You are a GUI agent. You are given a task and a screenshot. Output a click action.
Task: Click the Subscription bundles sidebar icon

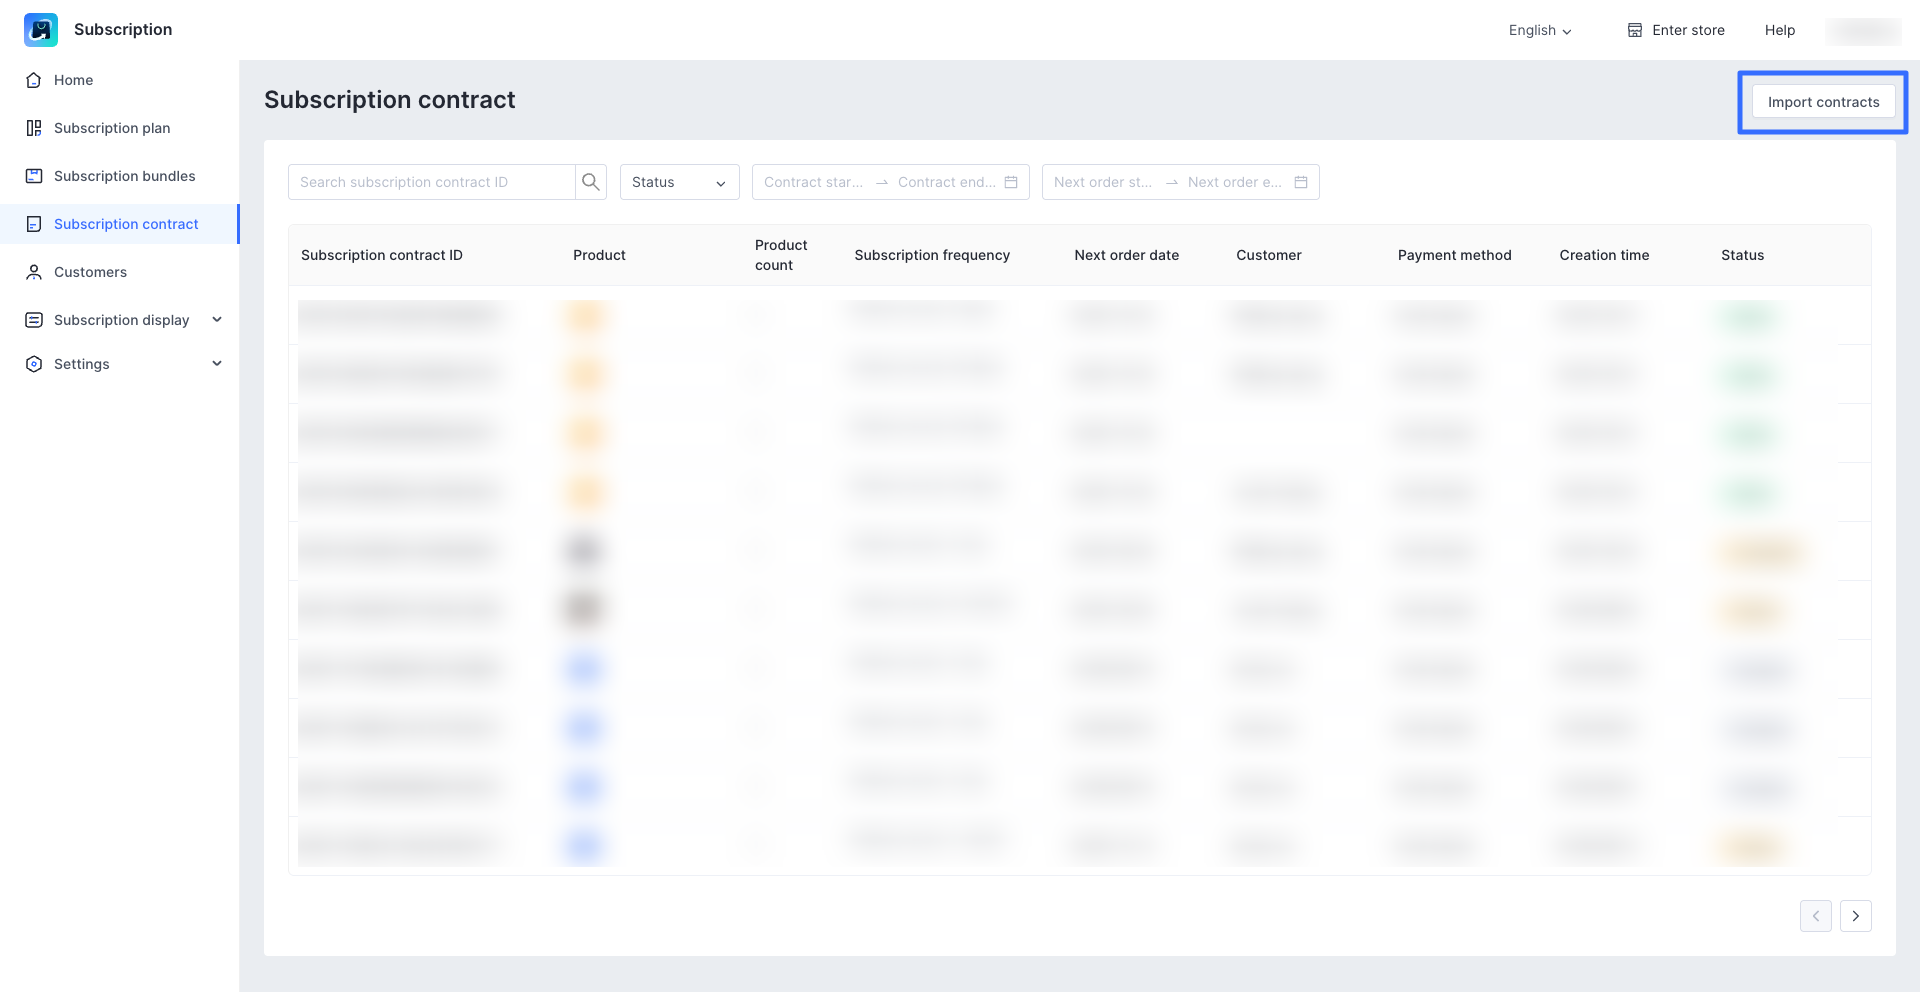tap(34, 176)
